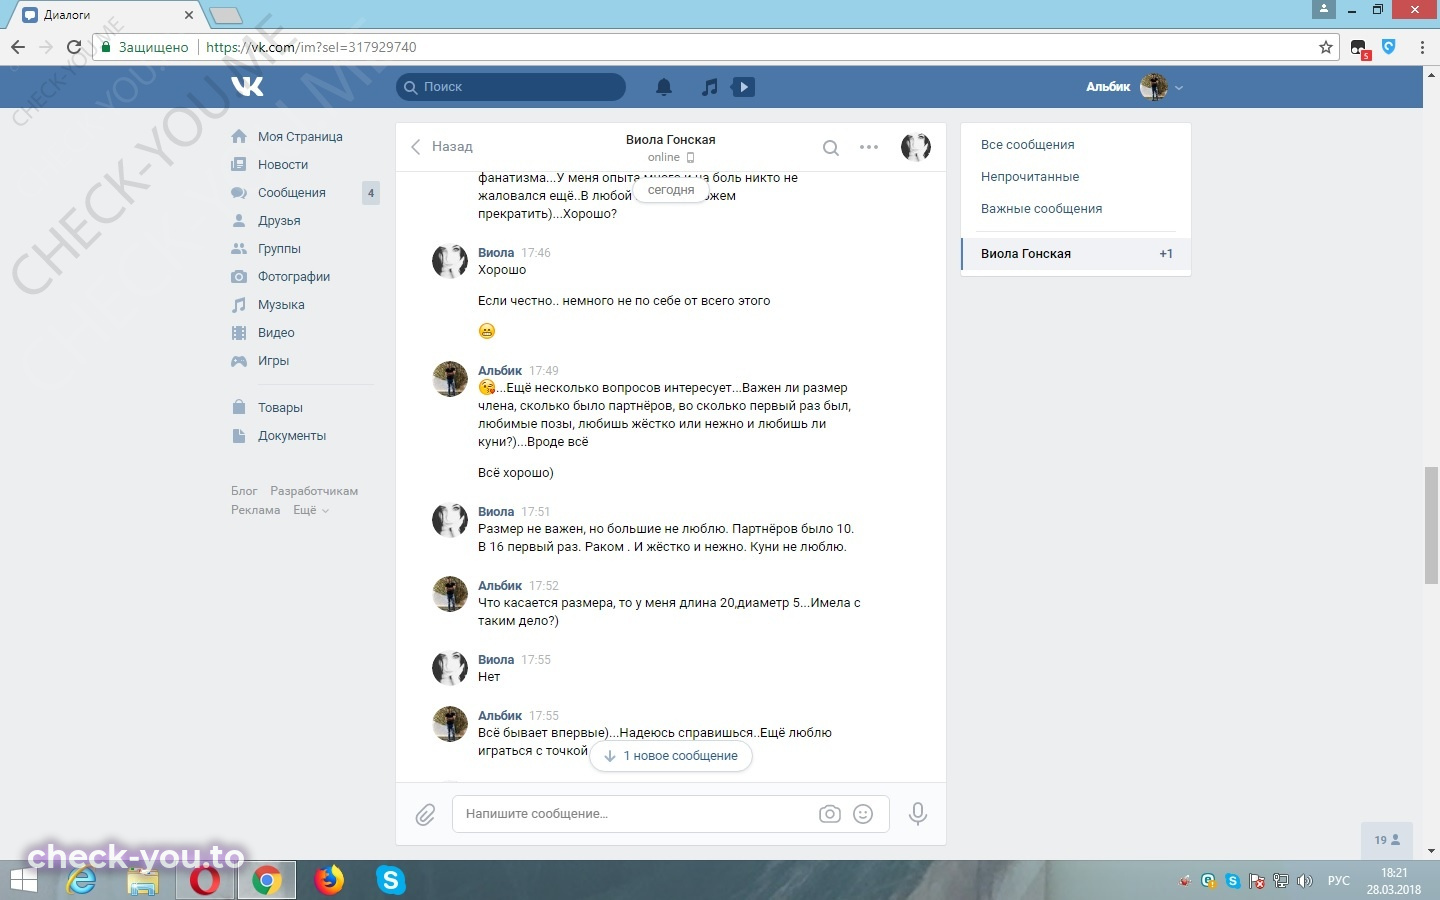Click Виола sender name at 17:51
The image size is (1440, 900).
496,512
